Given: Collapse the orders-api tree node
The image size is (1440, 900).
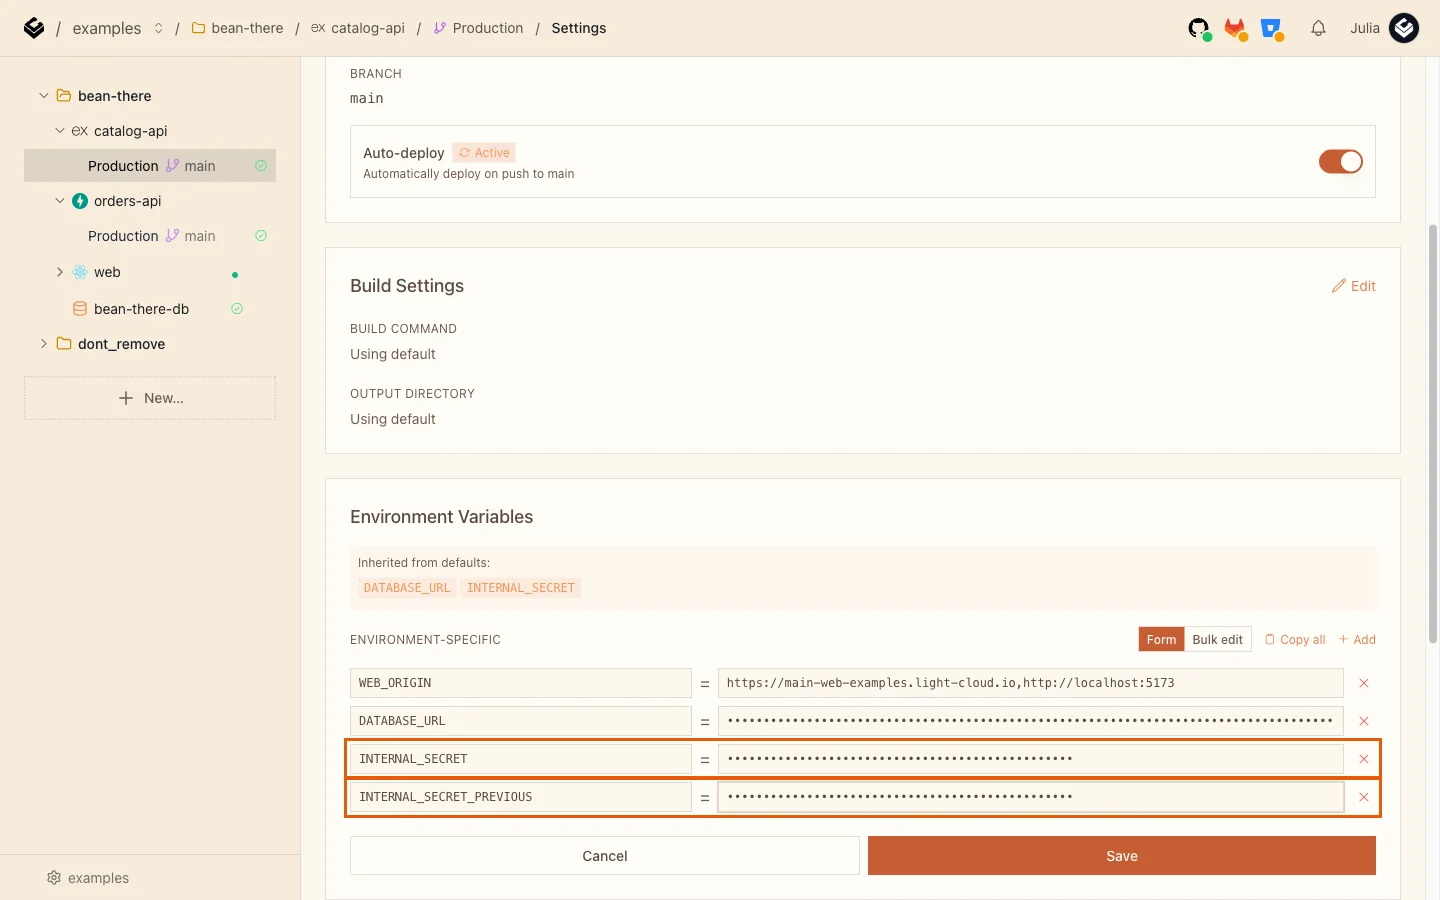Looking at the screenshot, I should coord(60,201).
